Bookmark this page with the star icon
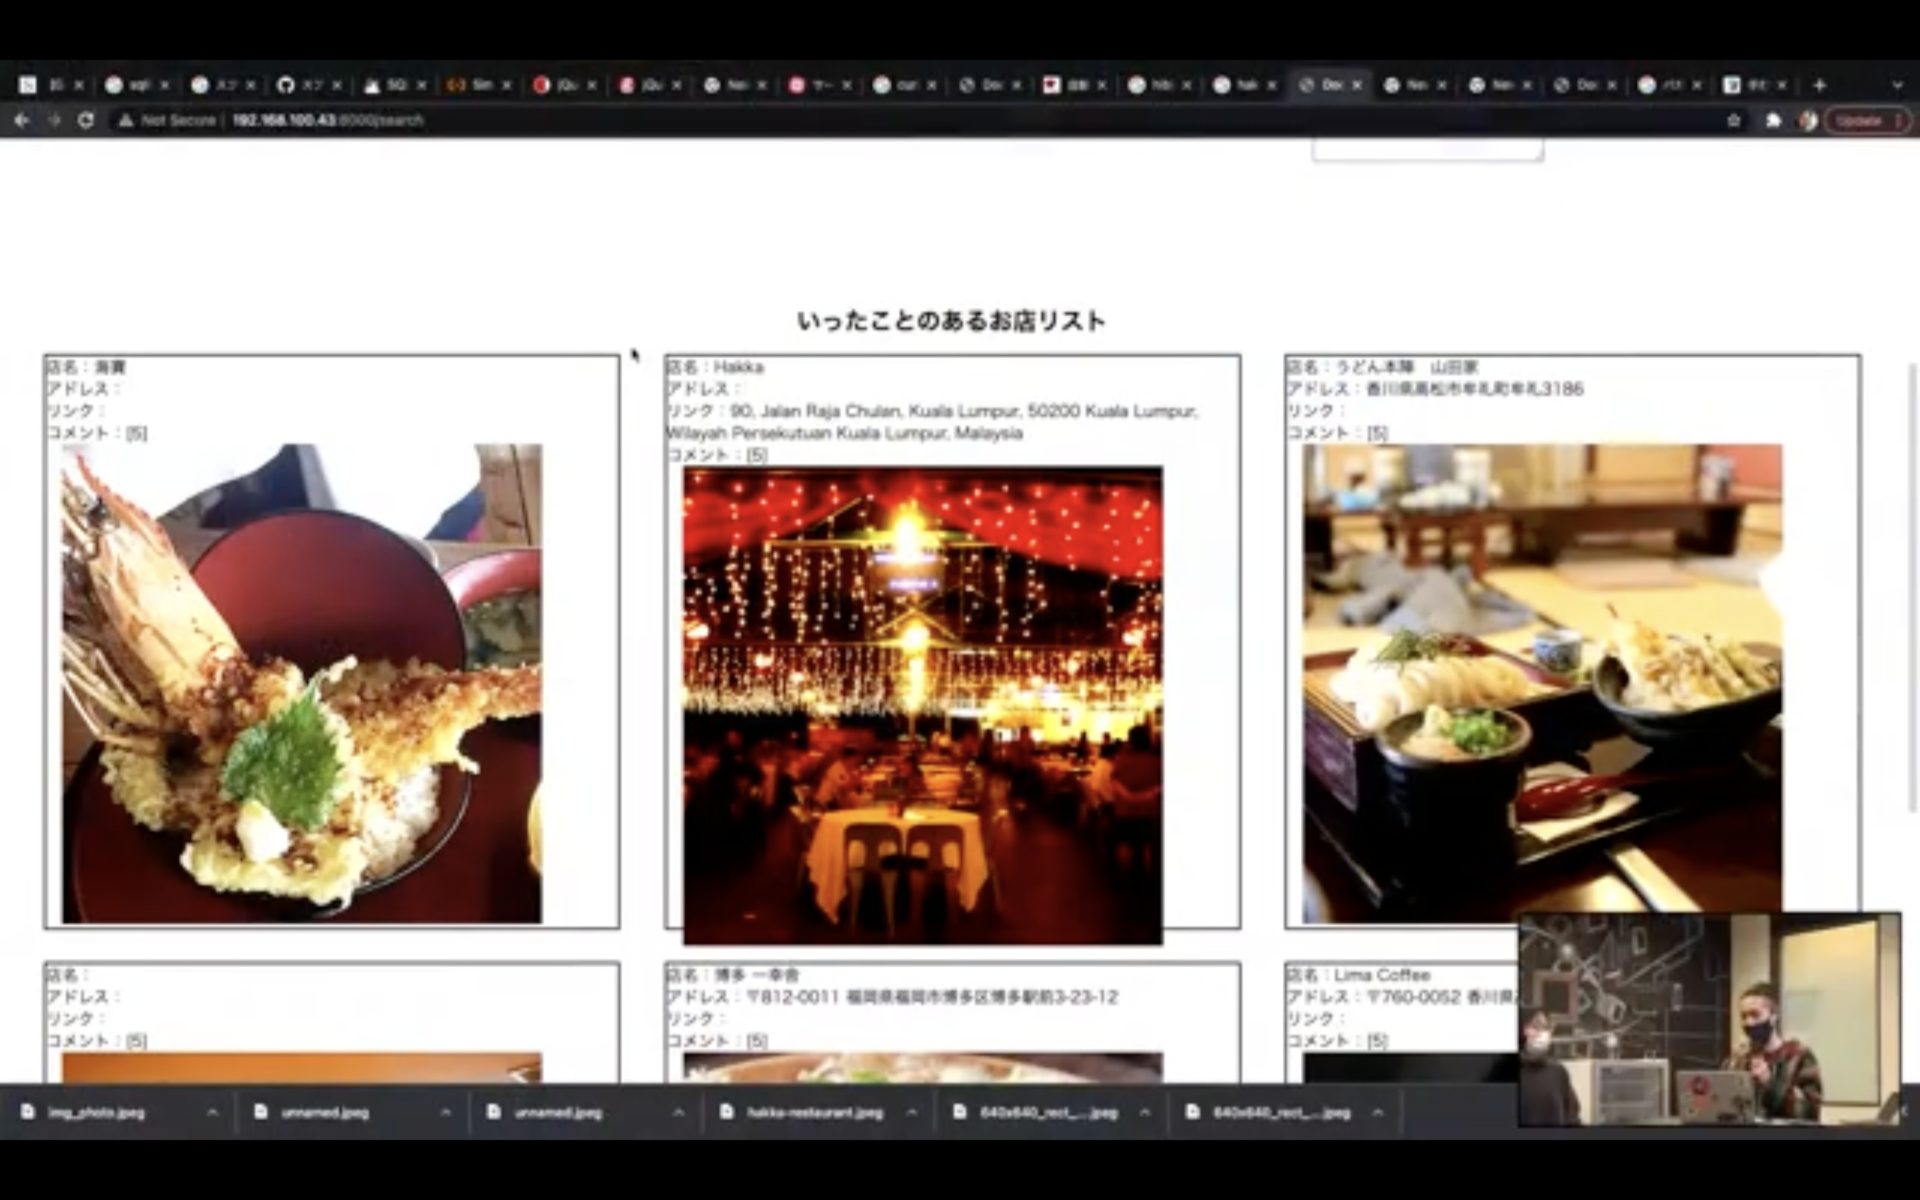 pos(1734,120)
